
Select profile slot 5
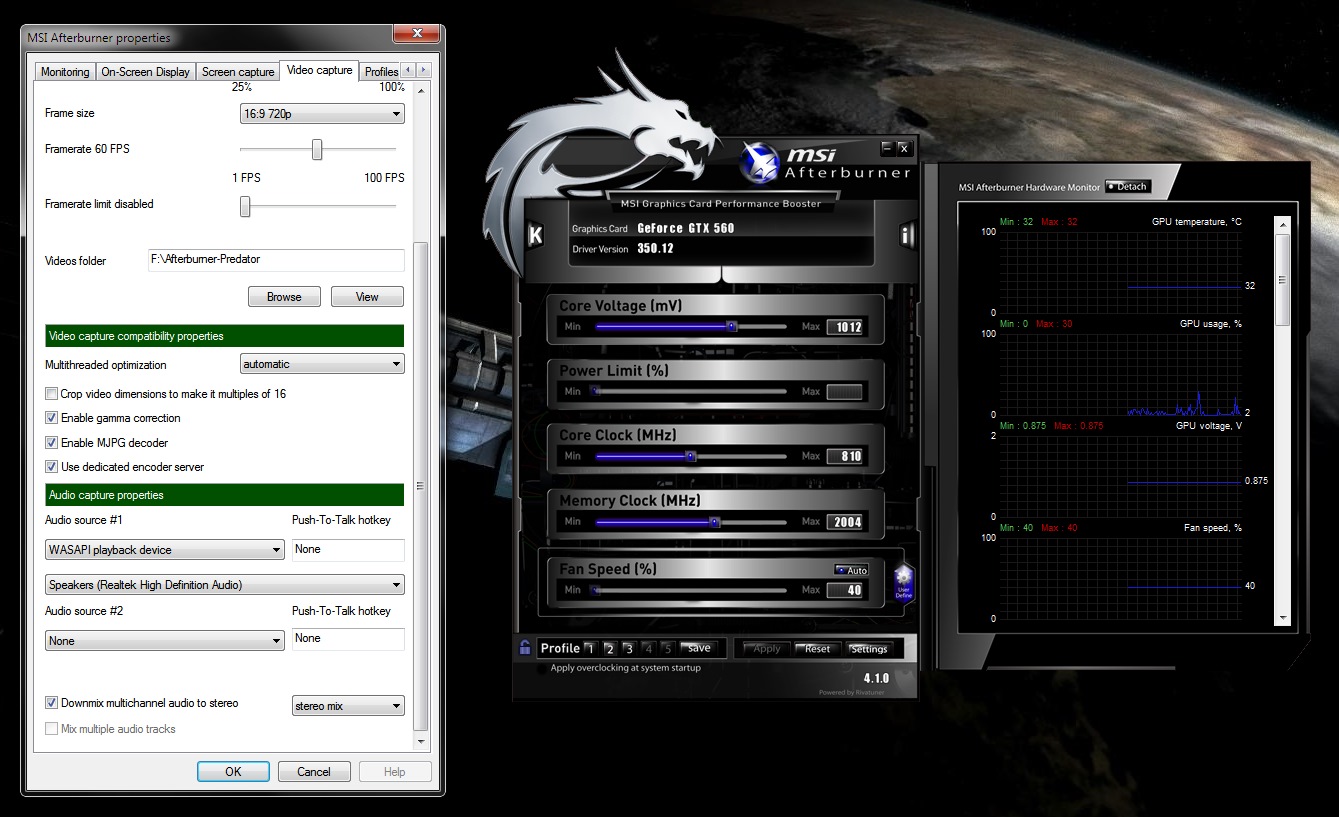(x=667, y=648)
